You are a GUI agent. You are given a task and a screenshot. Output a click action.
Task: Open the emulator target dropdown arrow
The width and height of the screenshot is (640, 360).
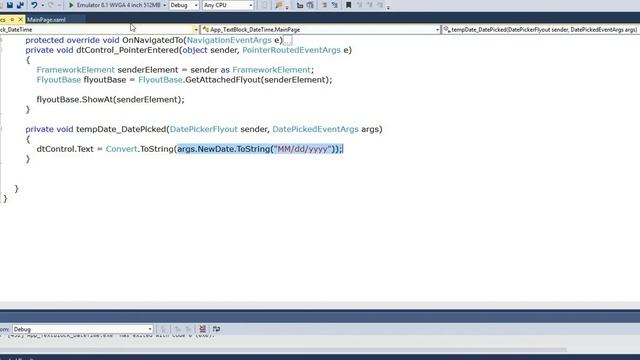164,5
